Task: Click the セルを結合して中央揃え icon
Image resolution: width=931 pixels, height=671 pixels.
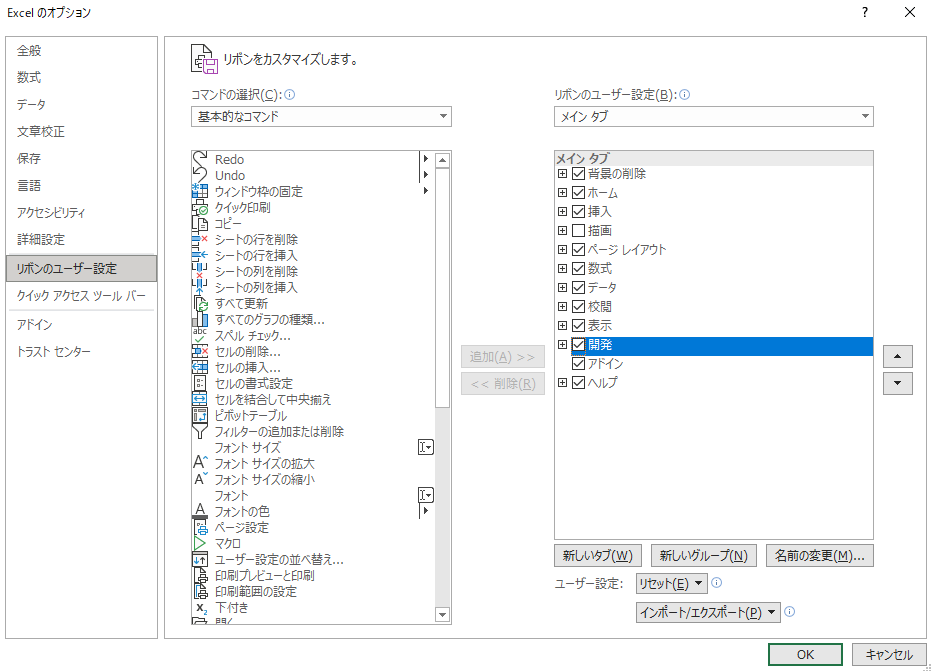Action: coord(200,400)
